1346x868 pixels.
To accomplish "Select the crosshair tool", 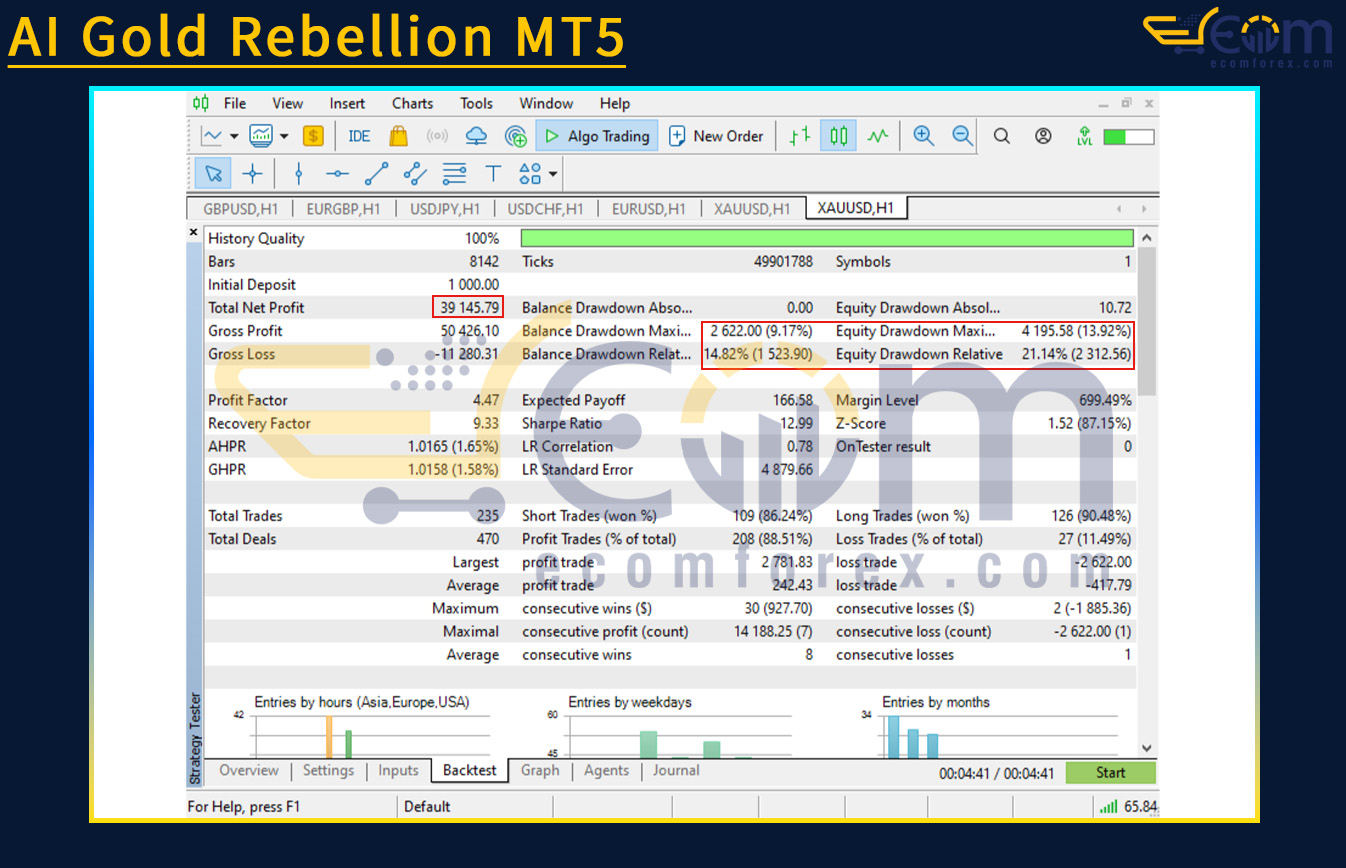I will coord(252,174).
